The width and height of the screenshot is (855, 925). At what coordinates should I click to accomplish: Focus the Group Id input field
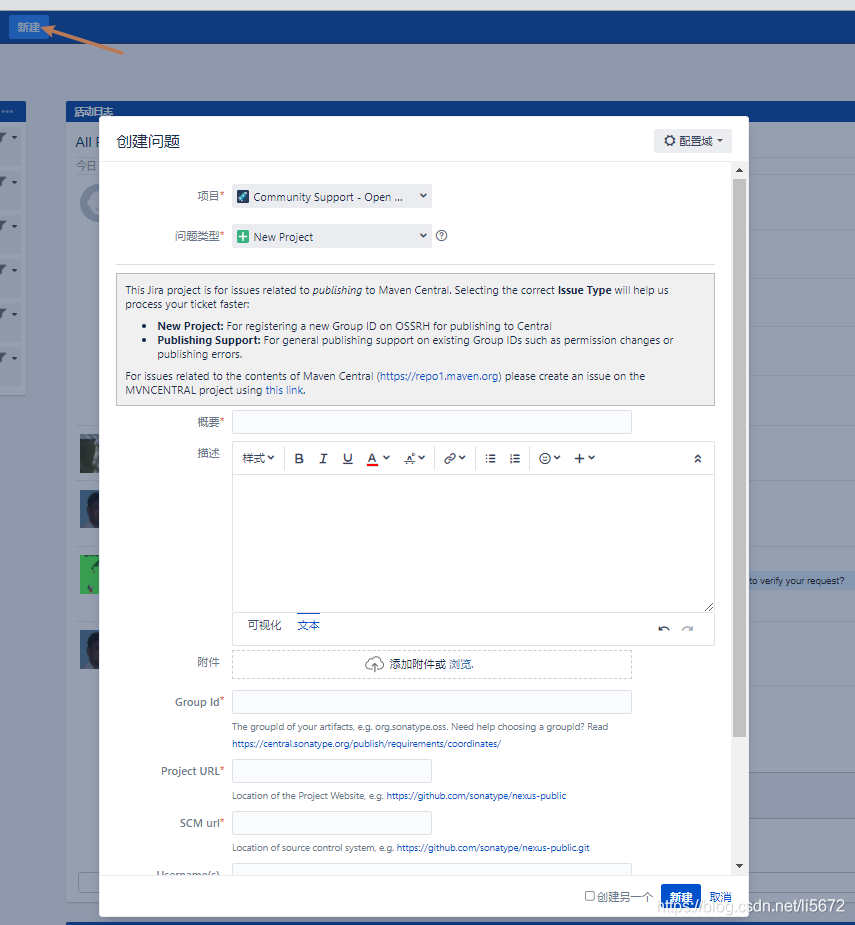click(431, 702)
